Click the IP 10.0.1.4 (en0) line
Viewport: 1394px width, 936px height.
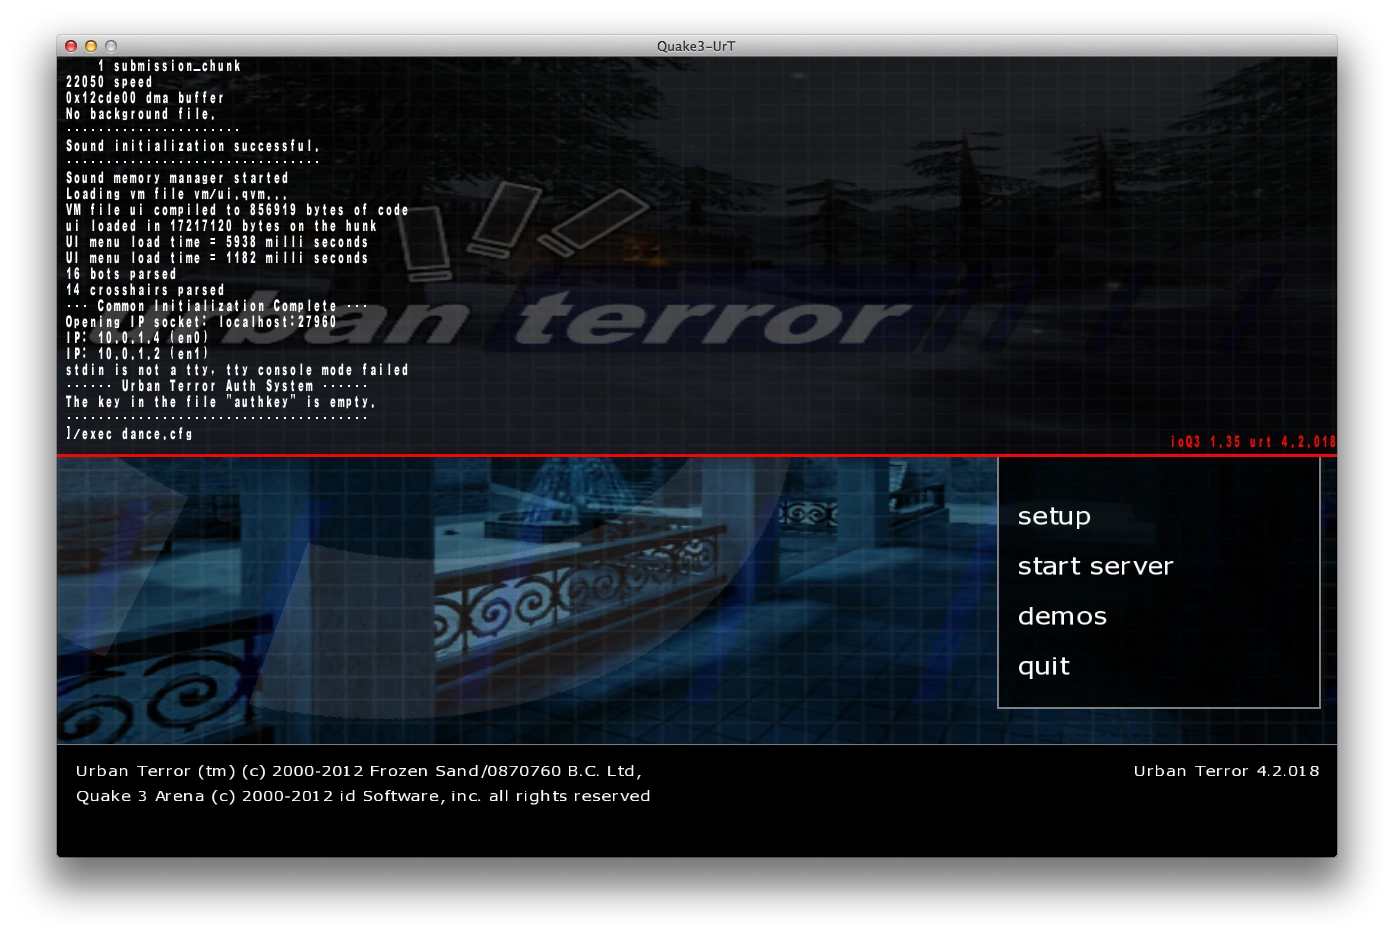(x=137, y=338)
